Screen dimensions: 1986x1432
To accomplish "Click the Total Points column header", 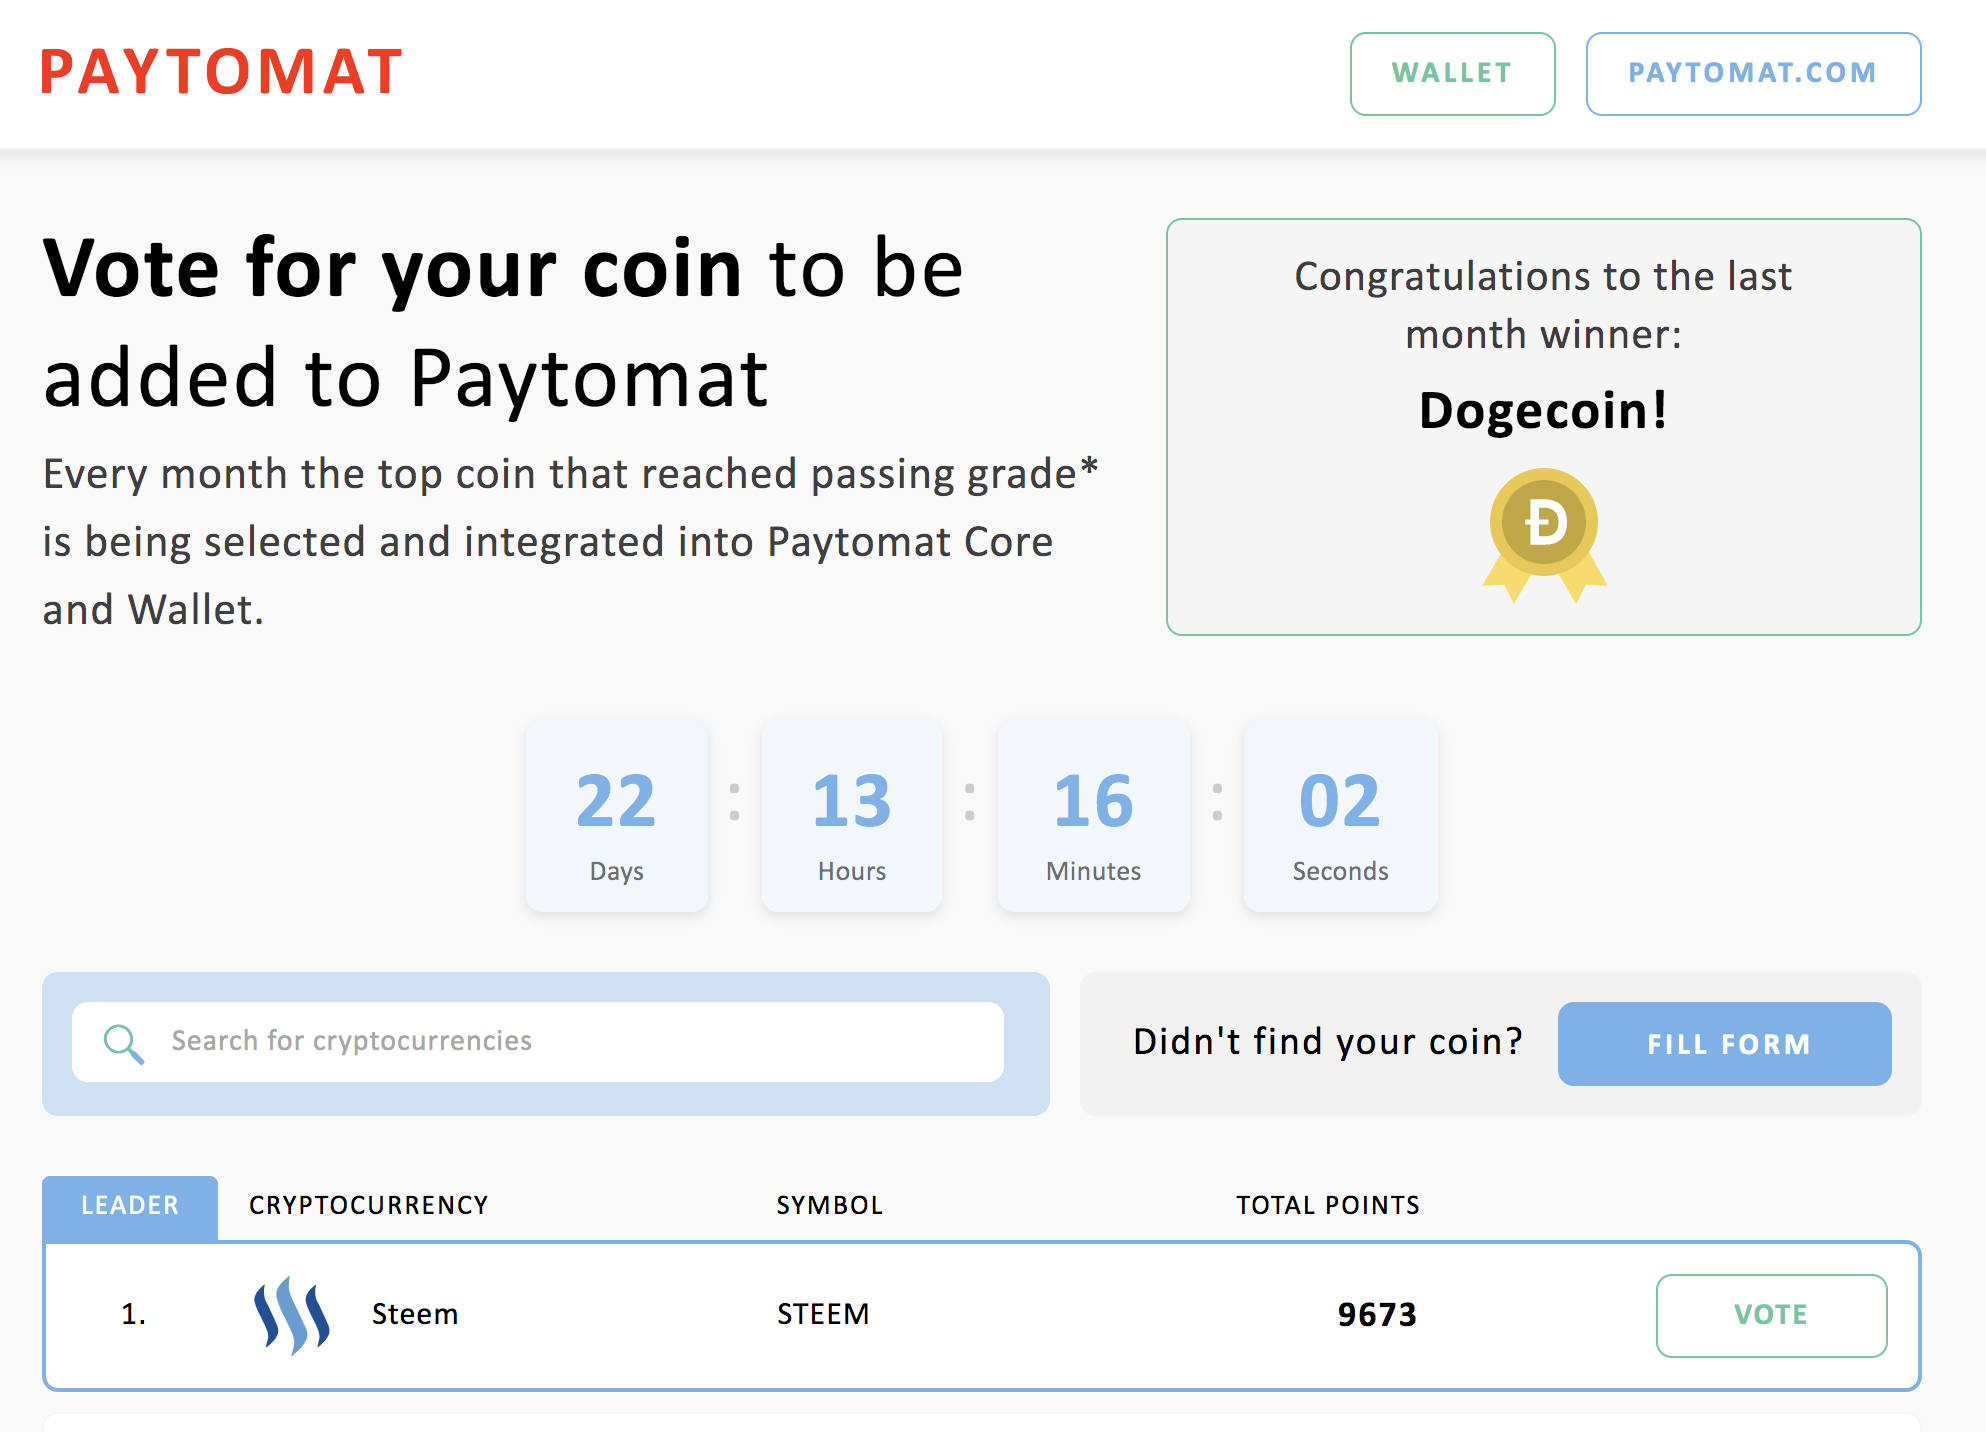I will pyautogui.click(x=1328, y=1206).
